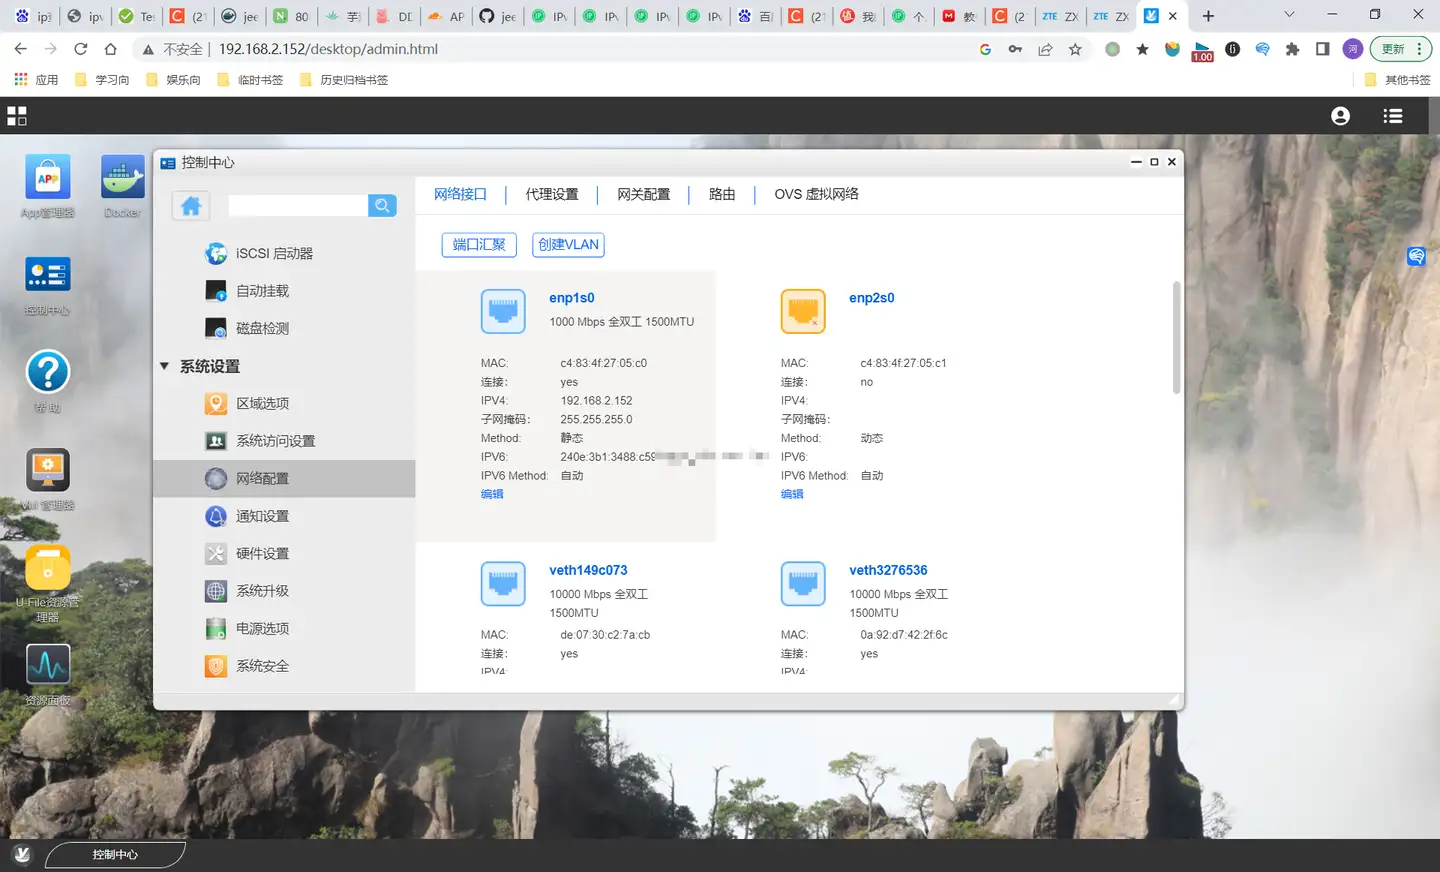Screen dimensions: 1440x872
Task: Click the 控制中心 taskbar button
Action: [115, 855]
